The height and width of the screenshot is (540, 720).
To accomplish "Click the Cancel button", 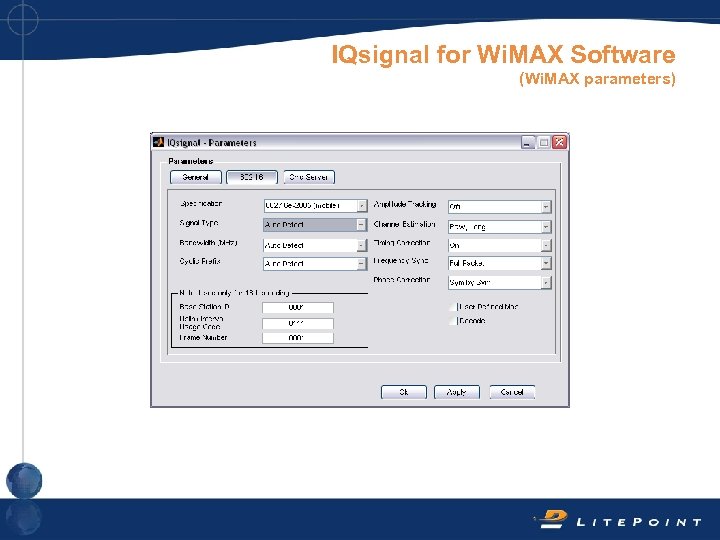I will coord(512,392).
